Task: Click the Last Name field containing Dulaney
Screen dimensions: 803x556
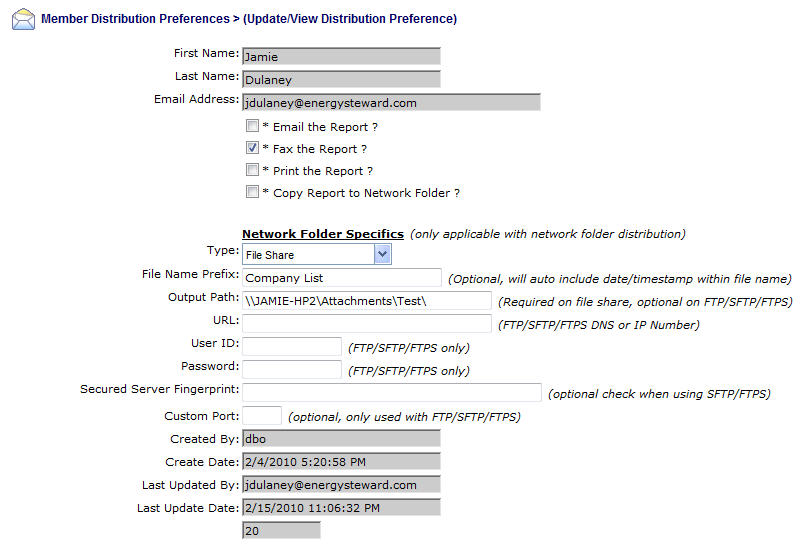Action: [x=341, y=79]
